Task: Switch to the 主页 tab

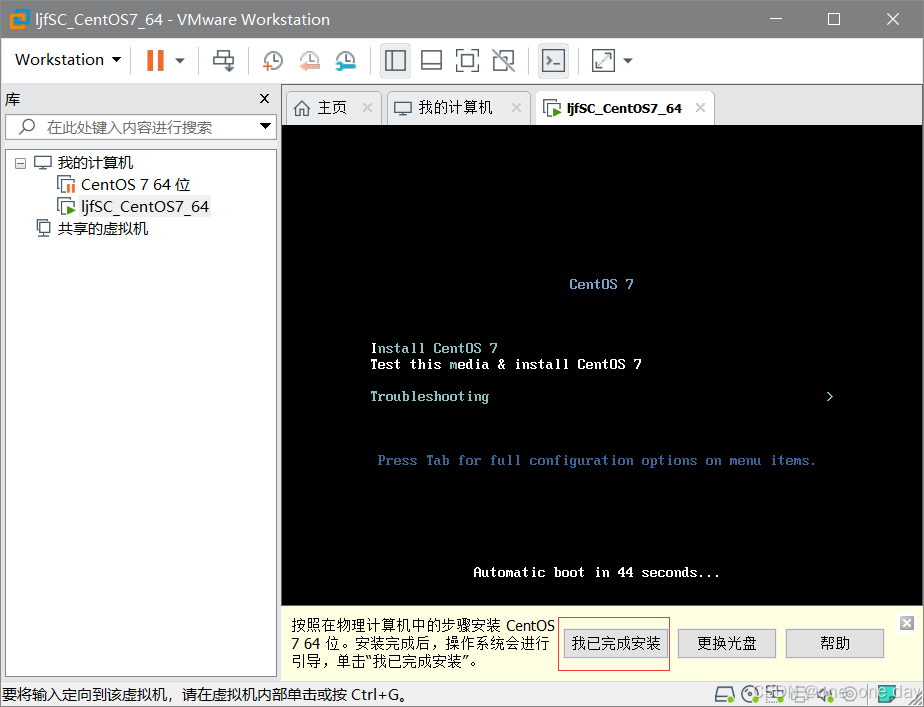Action: click(332, 108)
